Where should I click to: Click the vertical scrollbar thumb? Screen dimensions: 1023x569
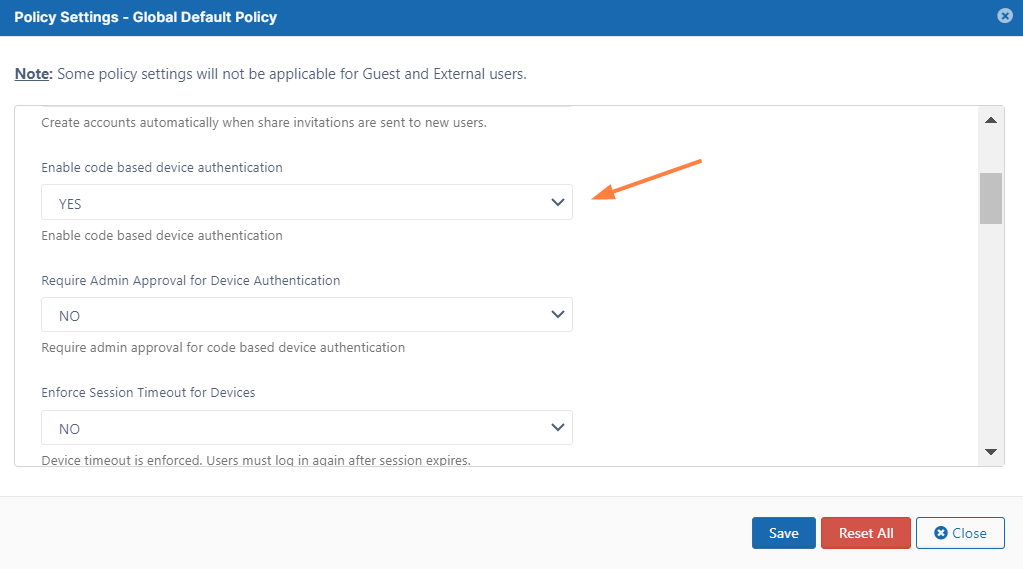point(990,198)
